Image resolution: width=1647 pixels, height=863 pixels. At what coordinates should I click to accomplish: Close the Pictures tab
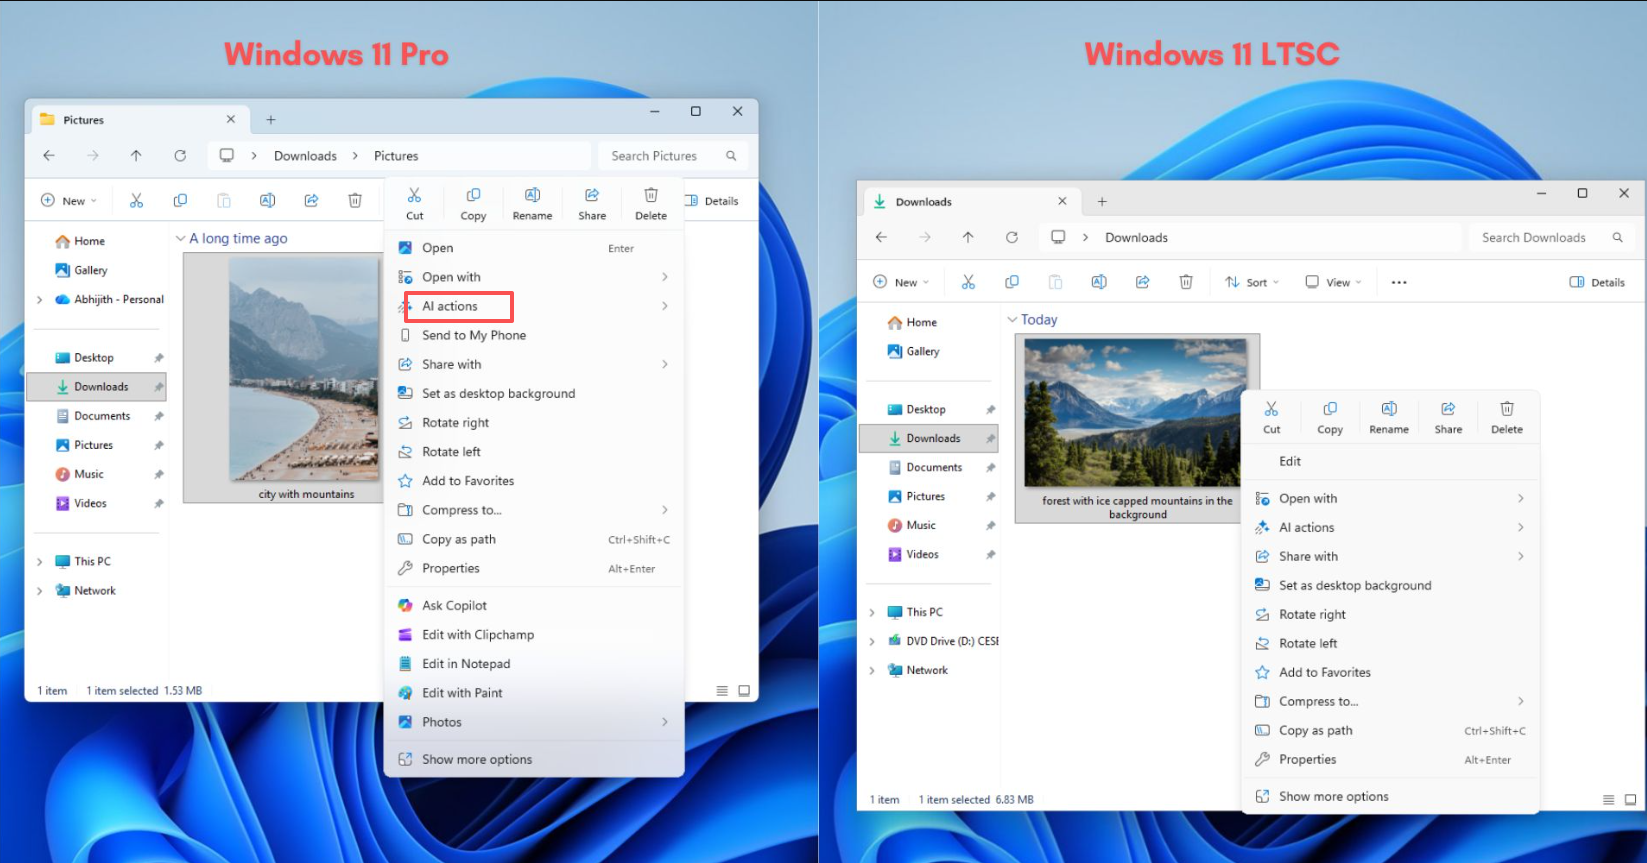[x=231, y=119]
